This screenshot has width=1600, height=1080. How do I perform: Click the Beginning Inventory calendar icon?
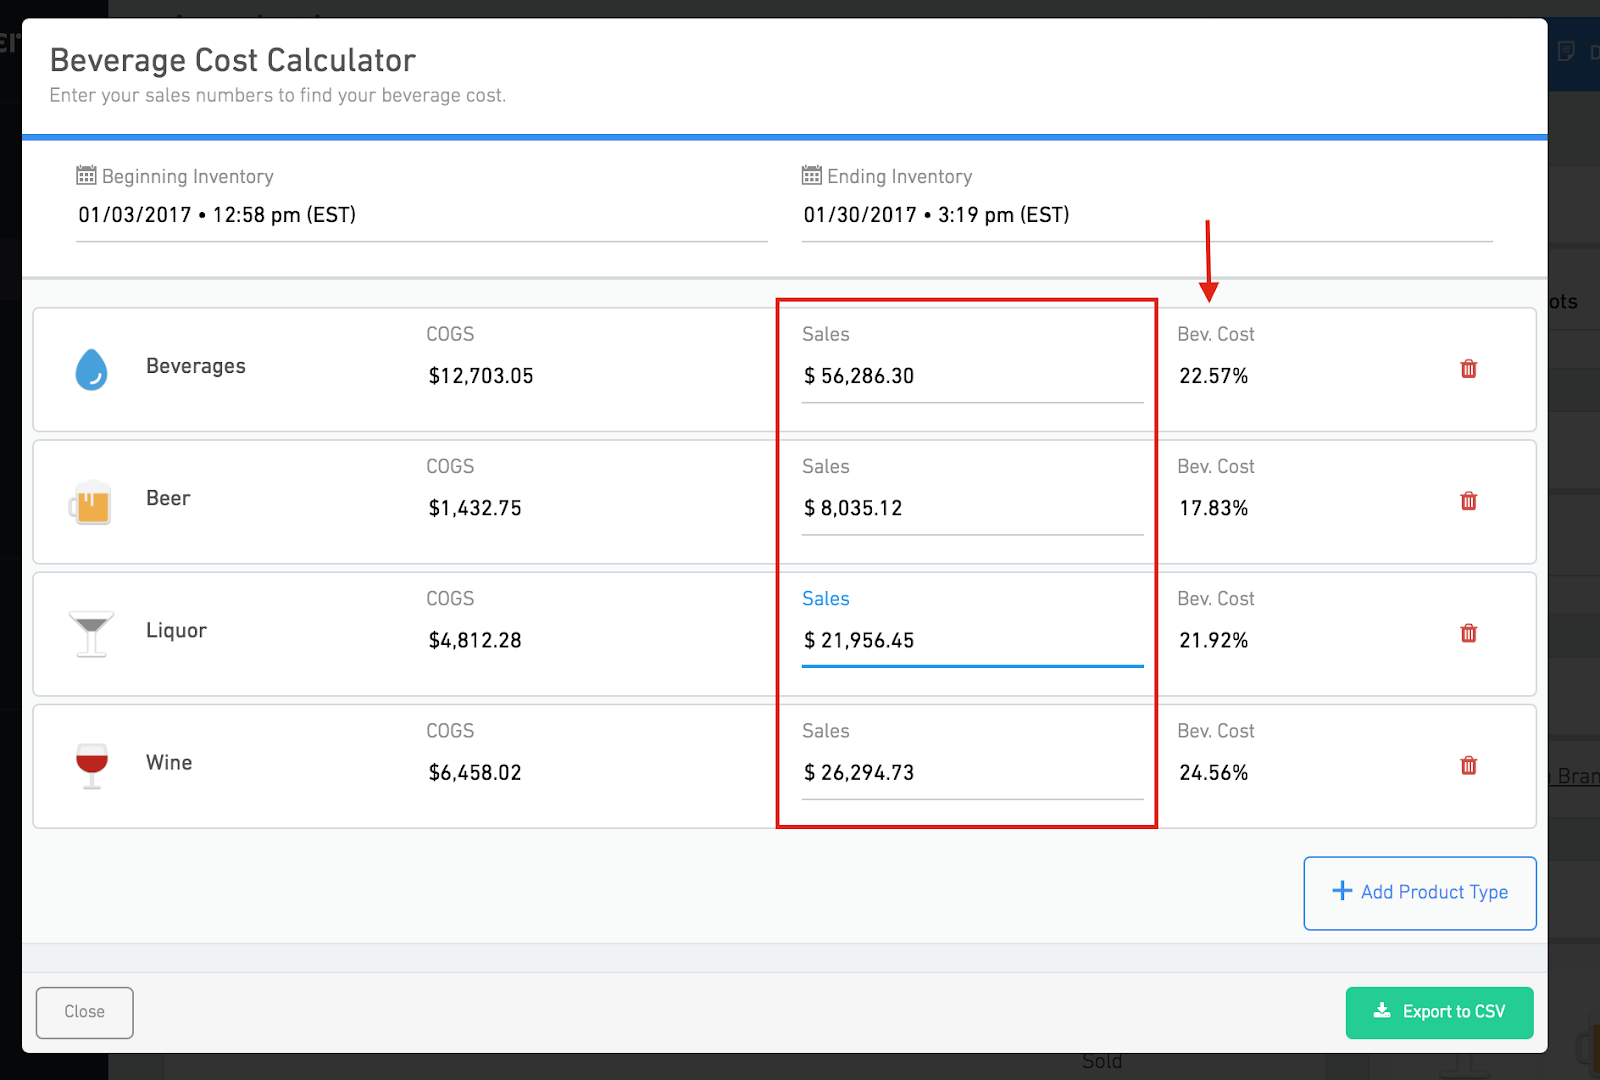[87, 176]
